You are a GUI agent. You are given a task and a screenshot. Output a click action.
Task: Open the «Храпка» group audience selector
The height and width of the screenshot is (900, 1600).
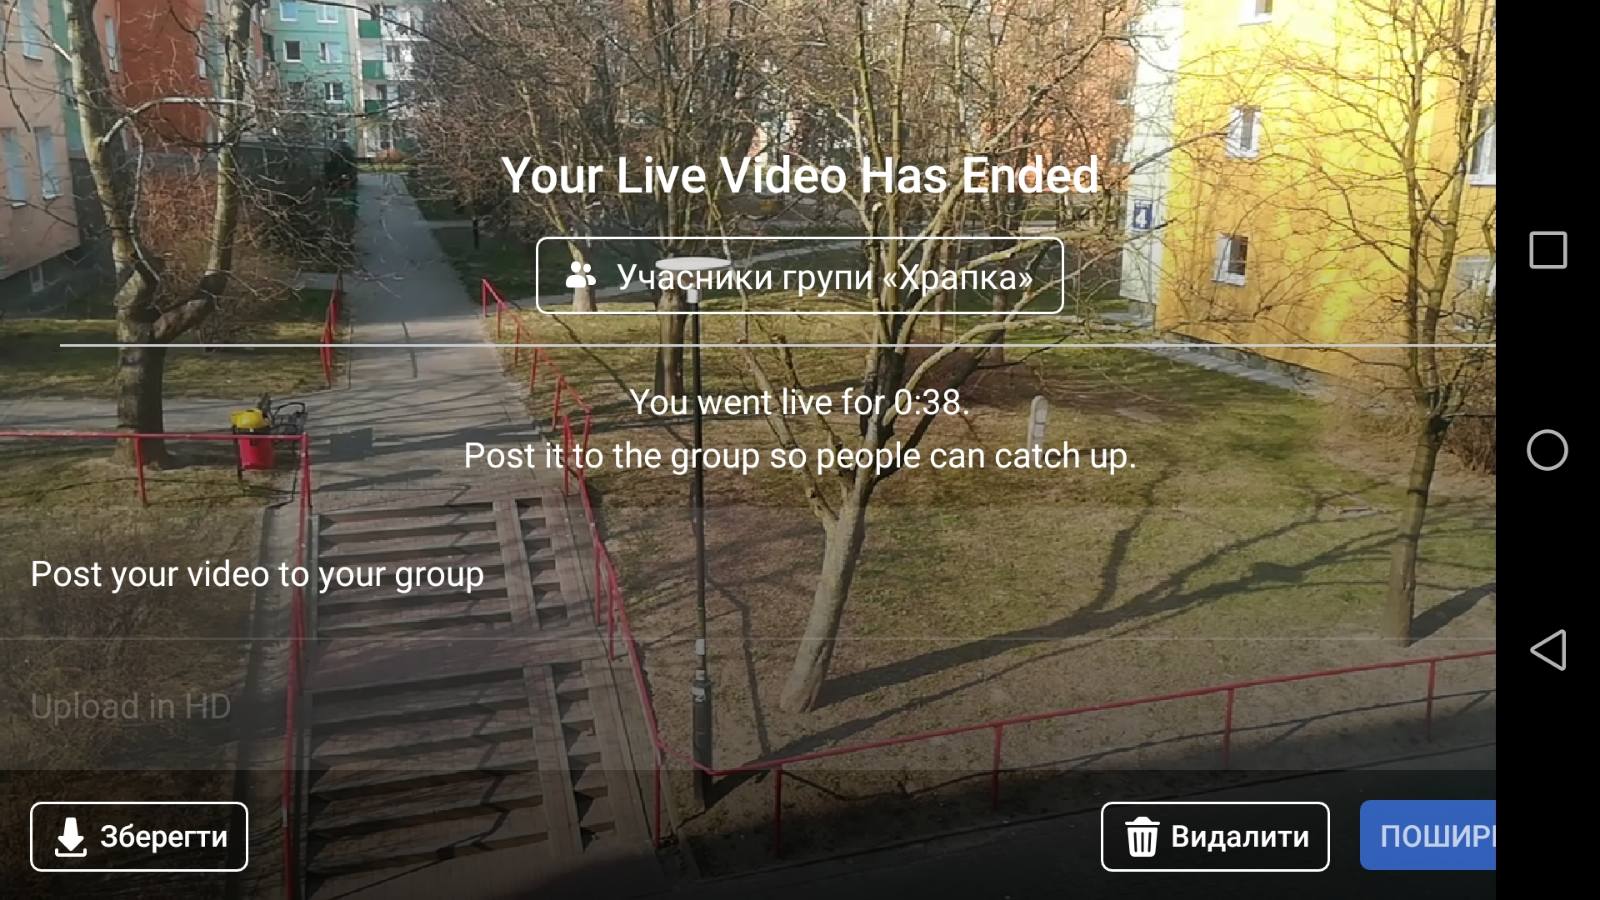pyautogui.click(x=800, y=276)
